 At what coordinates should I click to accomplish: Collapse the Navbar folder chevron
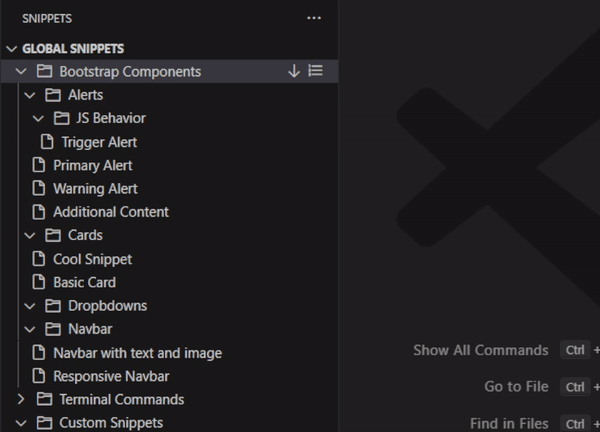coord(29,329)
